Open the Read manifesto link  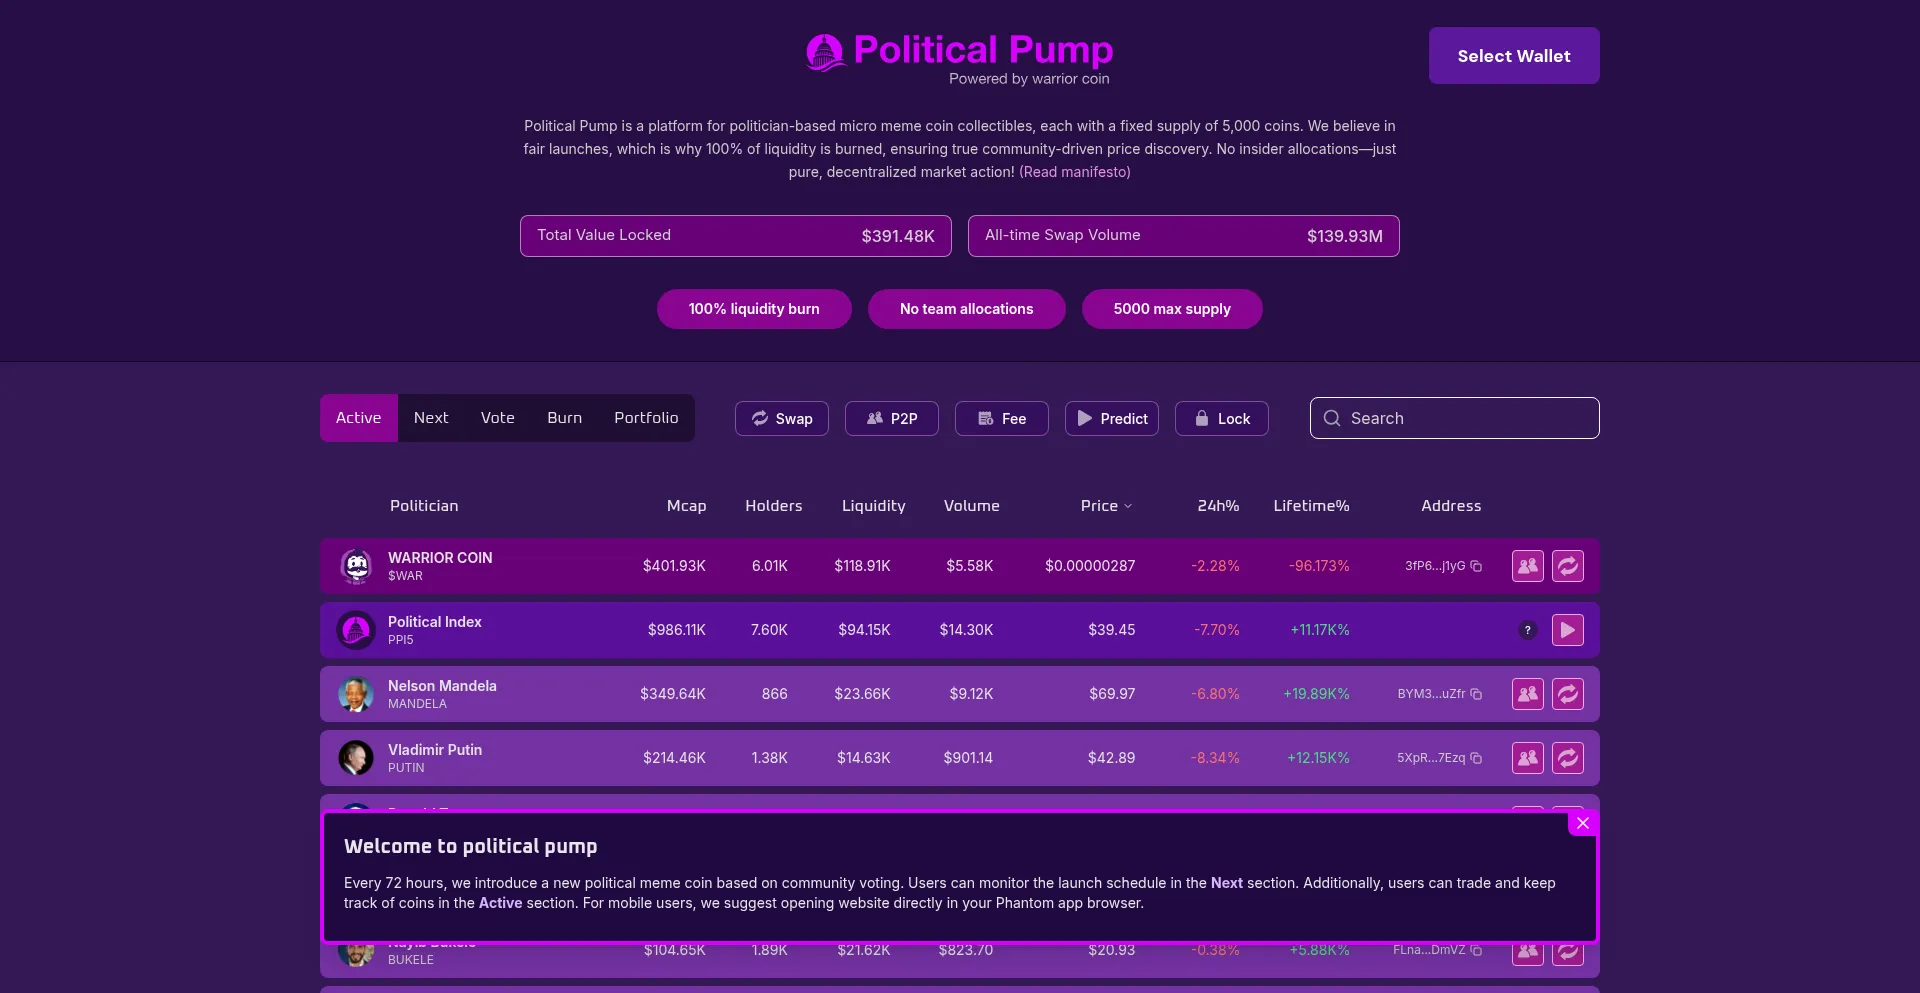(1074, 171)
